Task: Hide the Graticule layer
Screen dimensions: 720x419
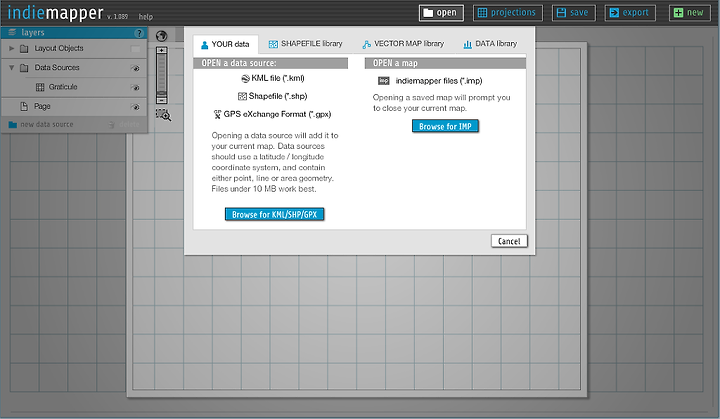Action: (x=135, y=88)
